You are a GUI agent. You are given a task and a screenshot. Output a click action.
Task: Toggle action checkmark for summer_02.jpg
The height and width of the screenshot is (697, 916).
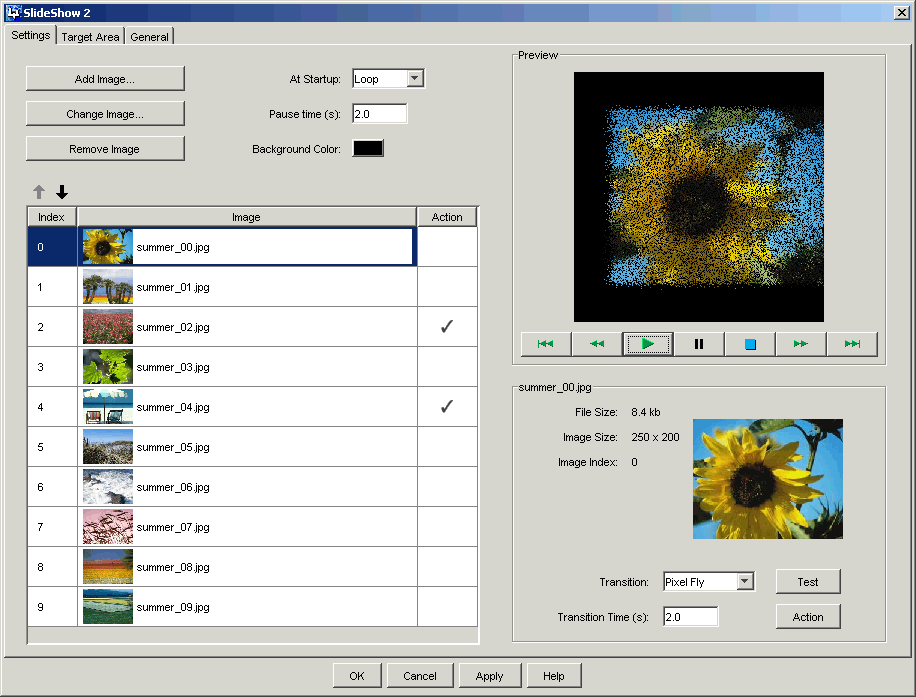tap(447, 327)
